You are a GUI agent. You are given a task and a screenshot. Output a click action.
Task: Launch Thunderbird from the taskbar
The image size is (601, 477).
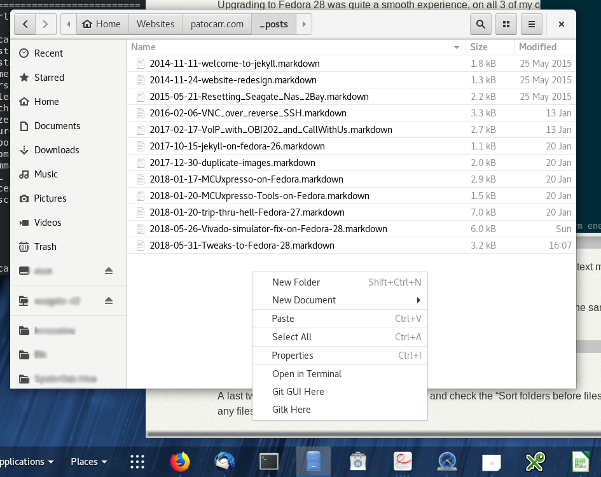[225, 462]
